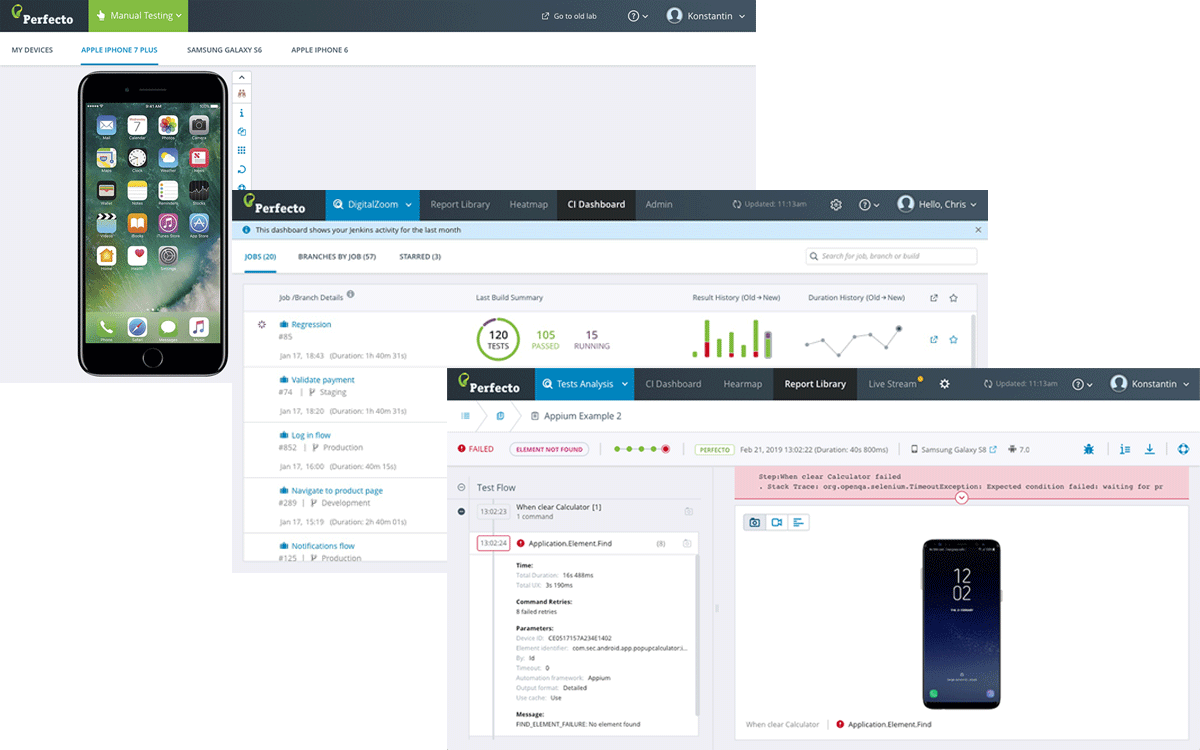Collapse the Test Flow panel
Viewport: 1200px width, 750px height.
click(461, 487)
